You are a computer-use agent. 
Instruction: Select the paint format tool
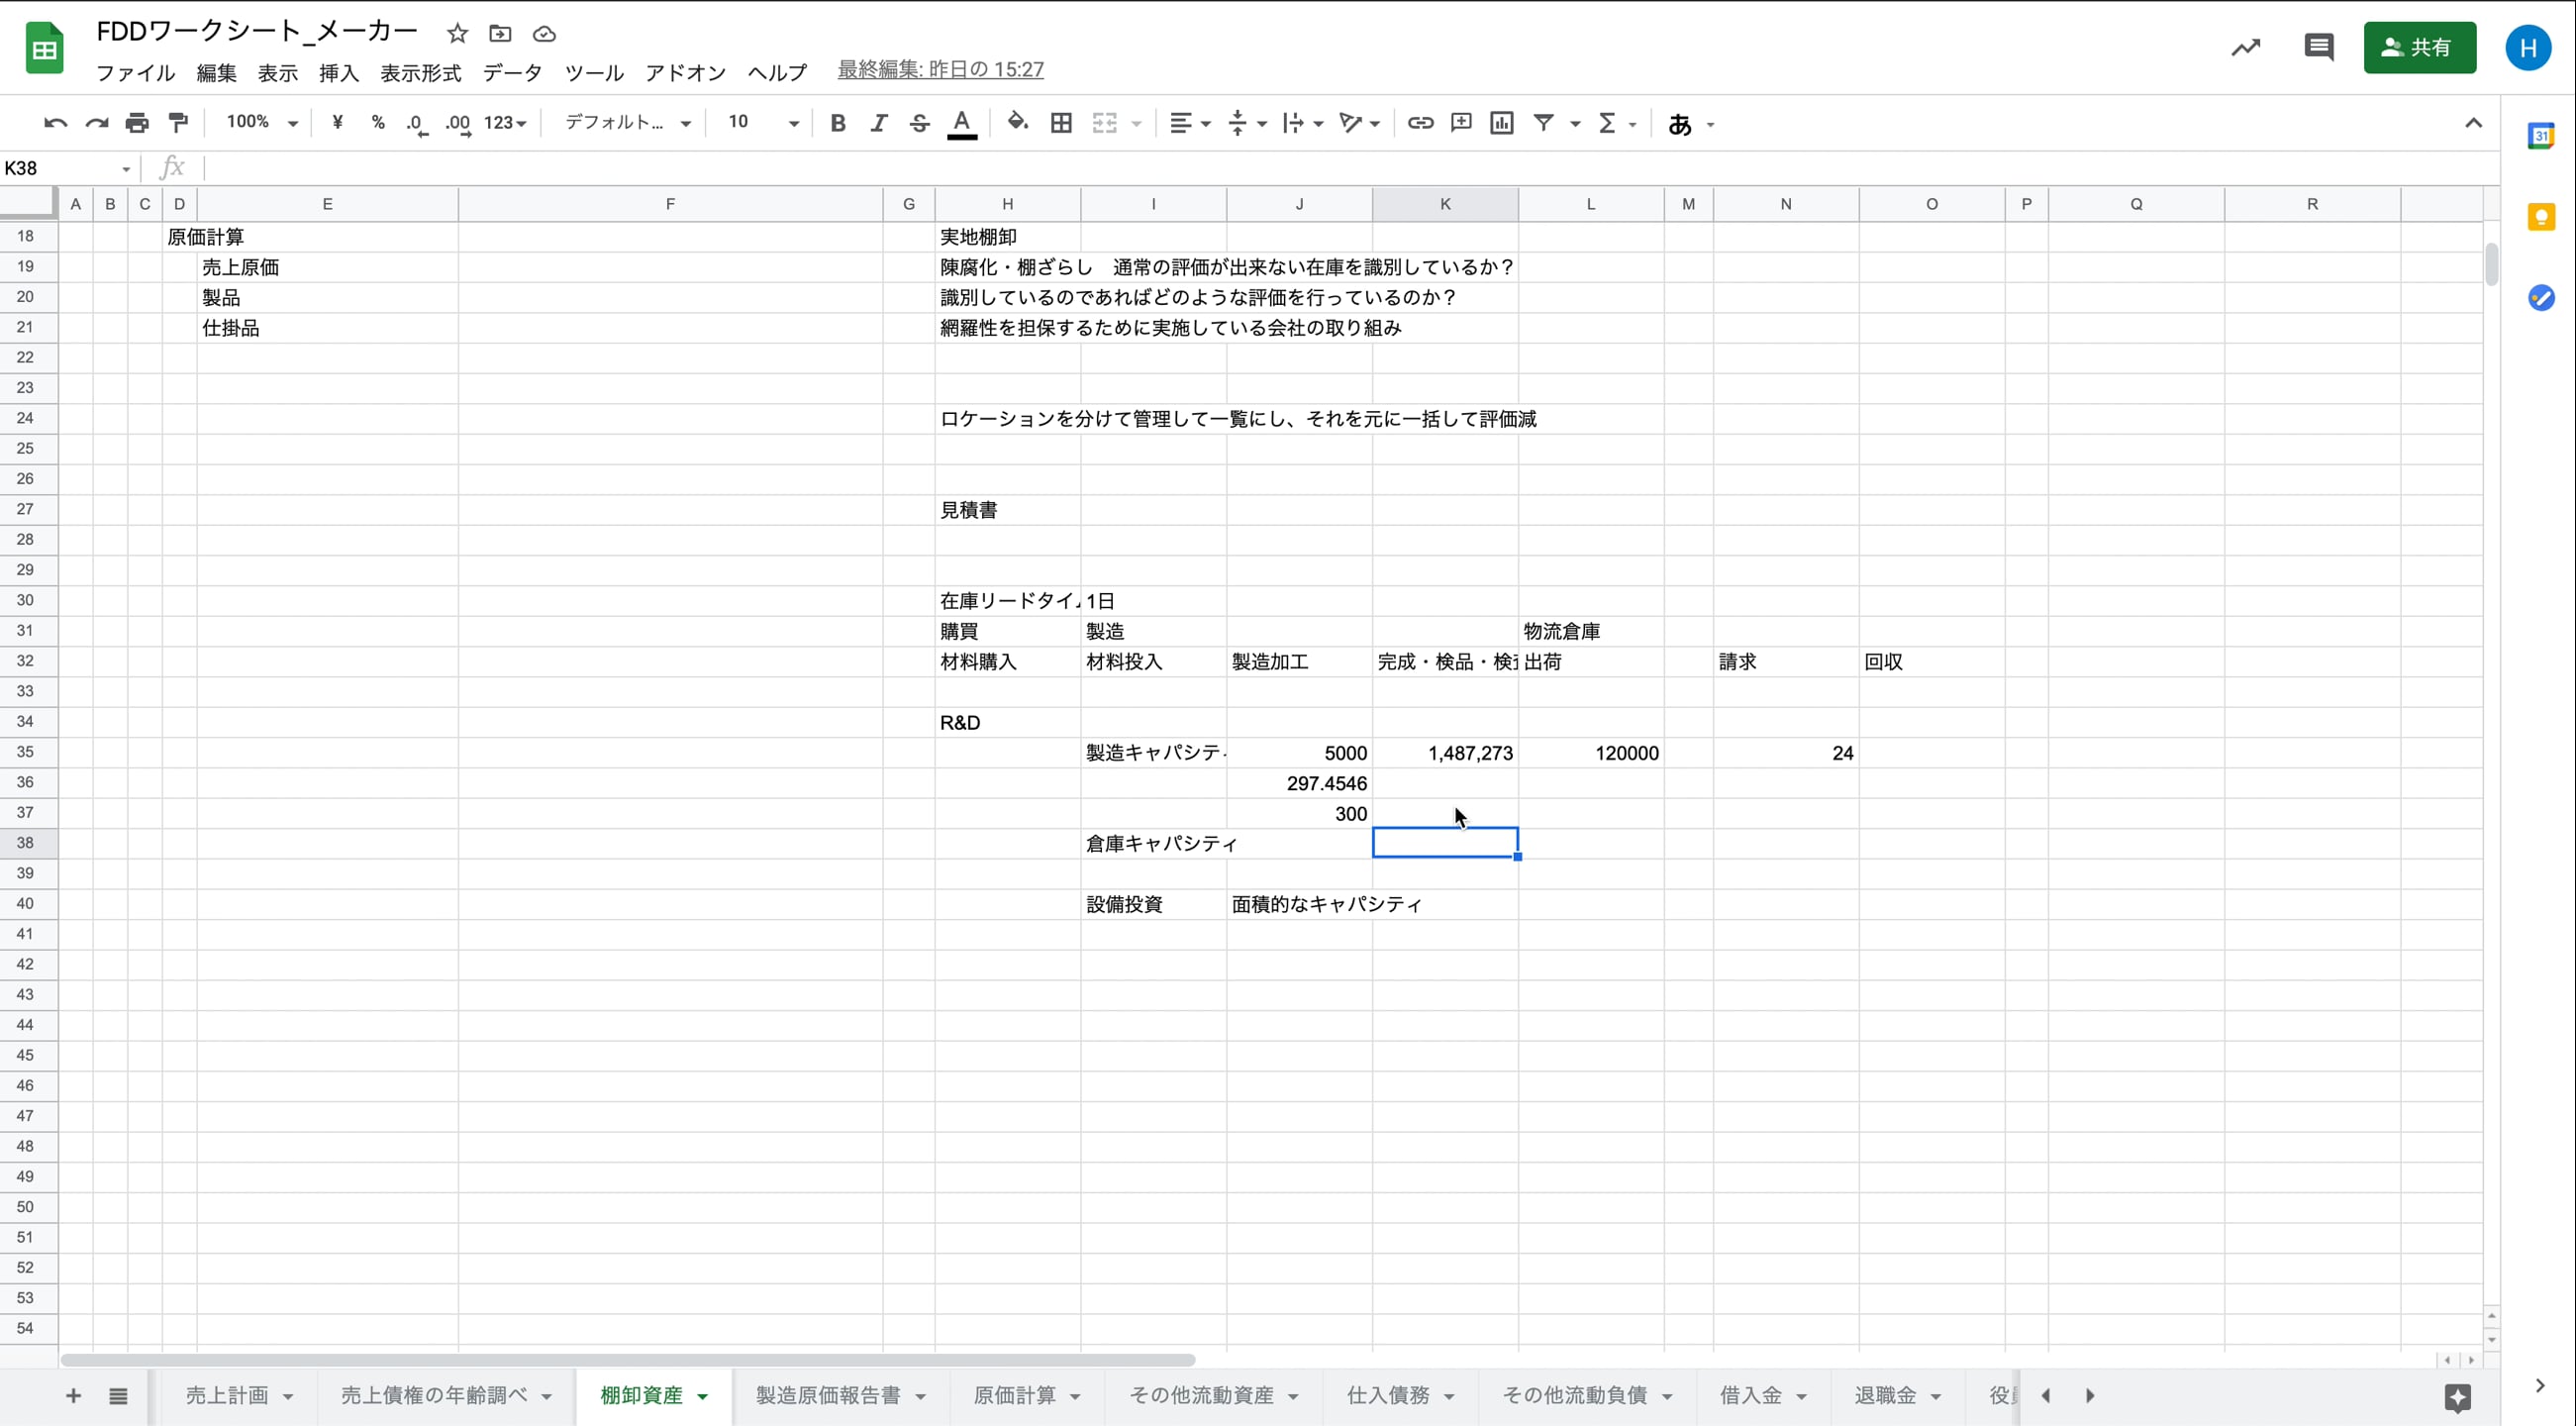178,122
